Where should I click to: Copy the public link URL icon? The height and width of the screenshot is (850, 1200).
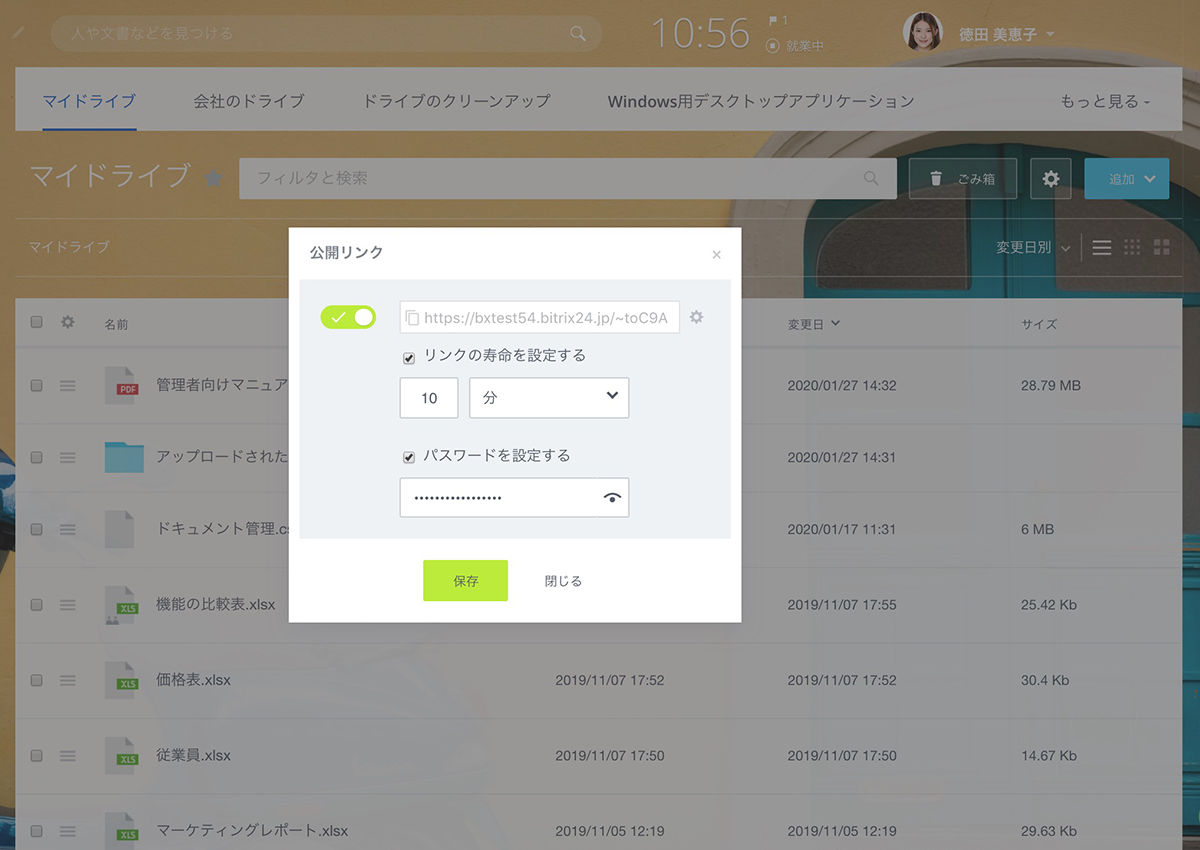point(412,318)
